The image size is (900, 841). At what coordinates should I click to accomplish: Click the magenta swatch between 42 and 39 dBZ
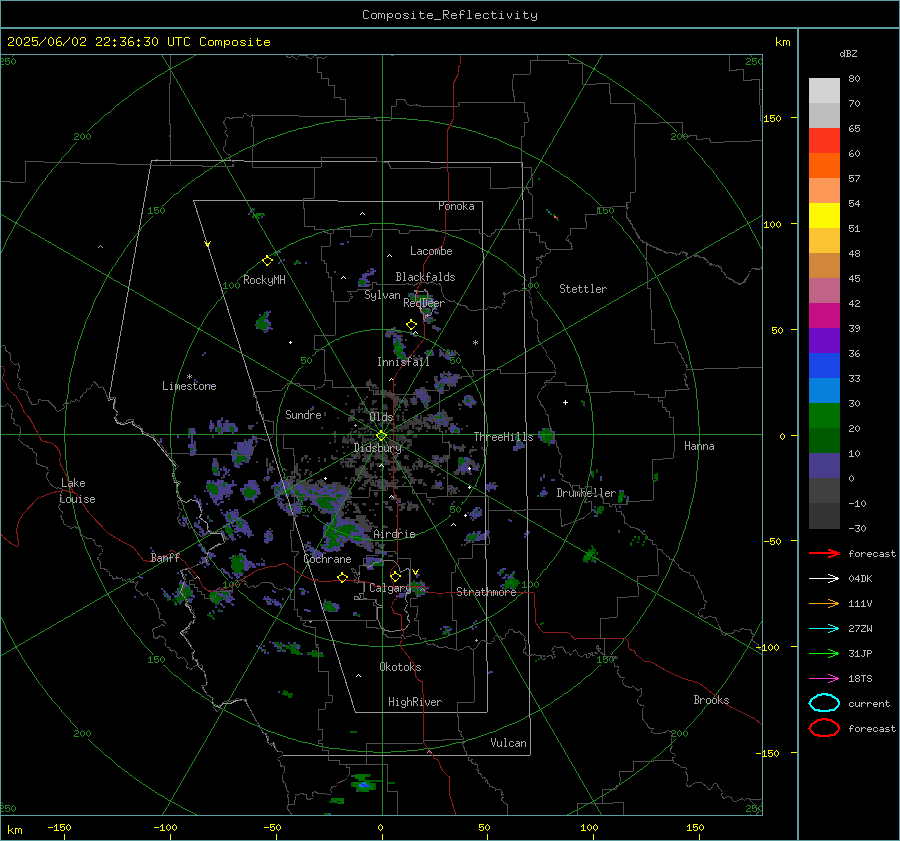[824, 316]
